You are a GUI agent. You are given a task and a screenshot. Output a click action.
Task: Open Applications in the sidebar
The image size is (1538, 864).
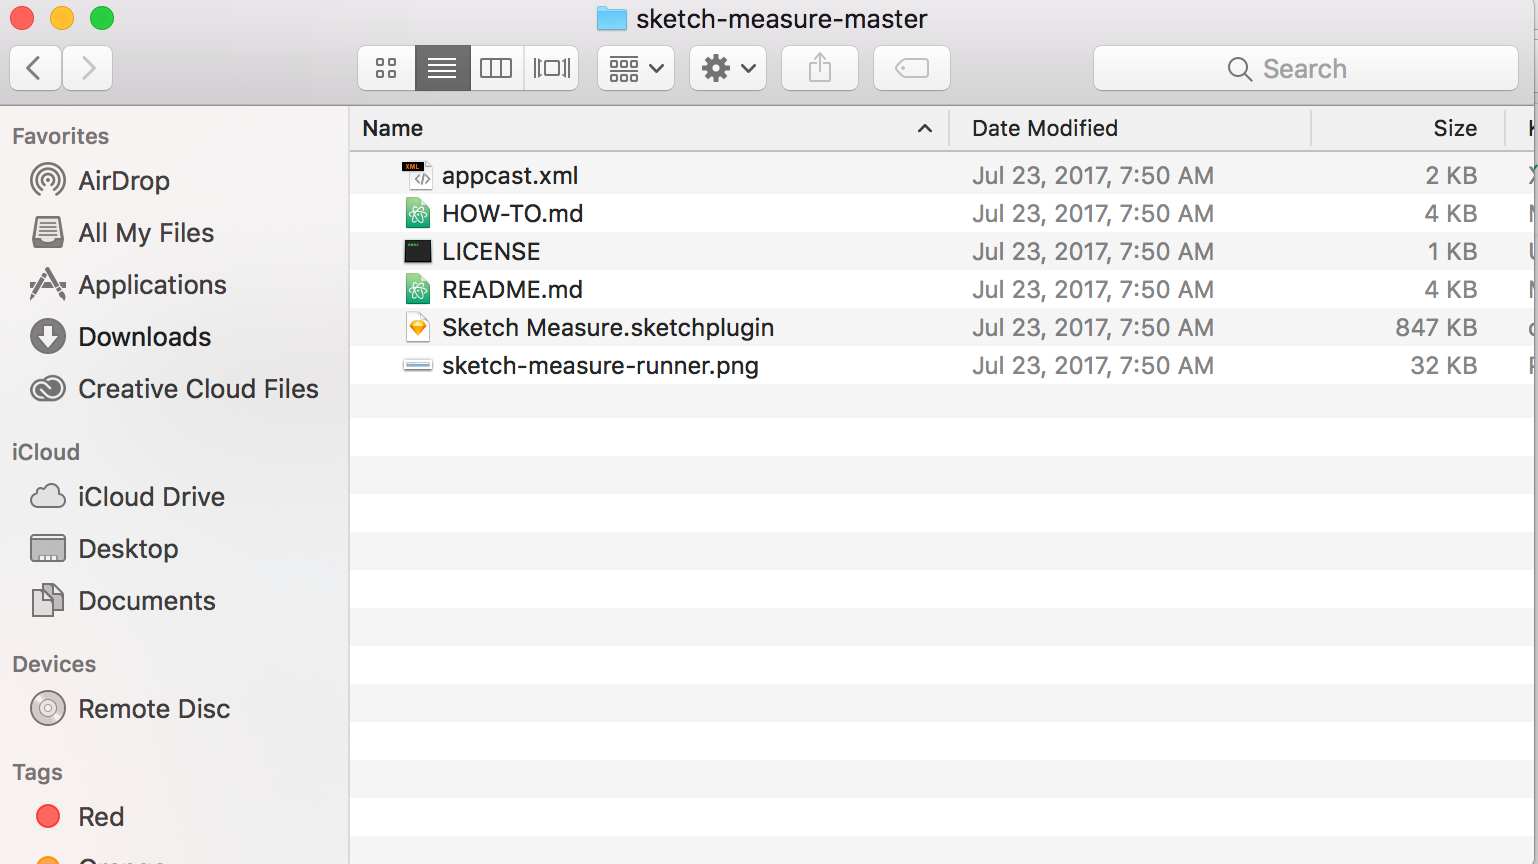coord(152,285)
